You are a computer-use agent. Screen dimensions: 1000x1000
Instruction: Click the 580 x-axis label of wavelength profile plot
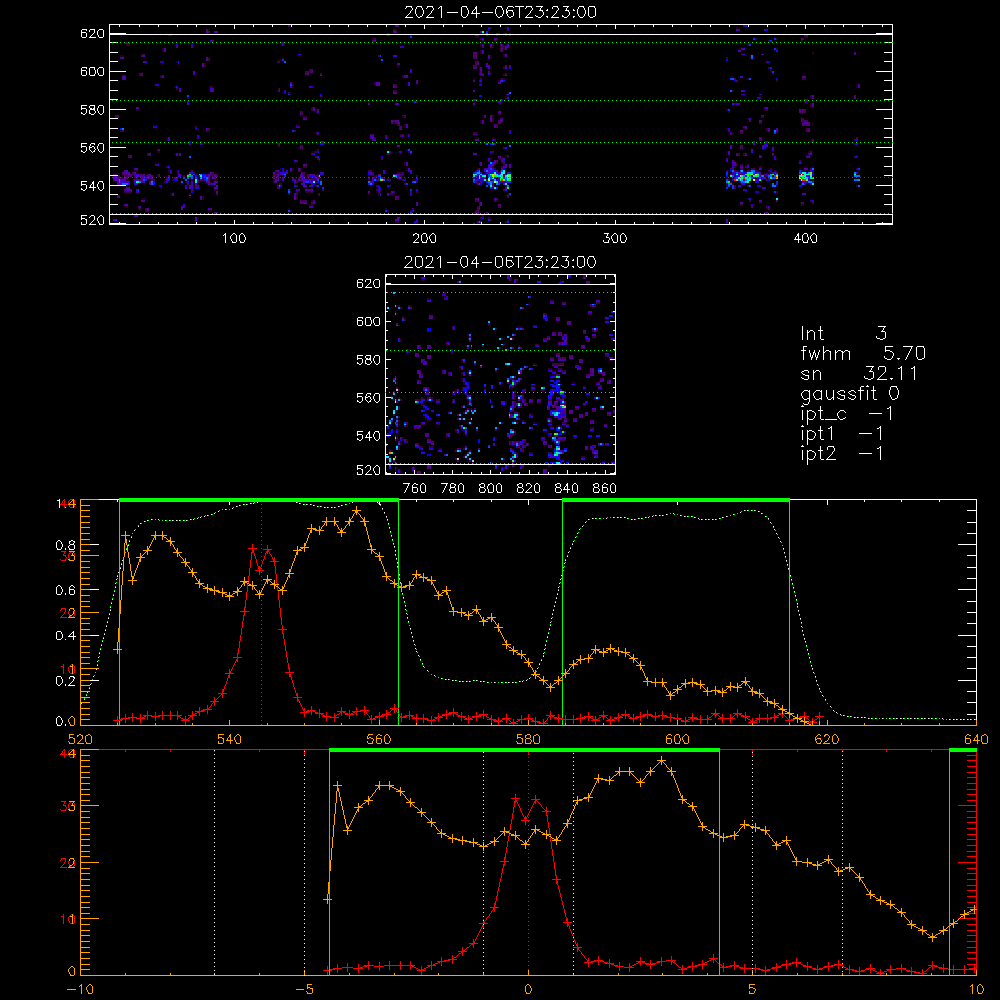[x=528, y=740]
